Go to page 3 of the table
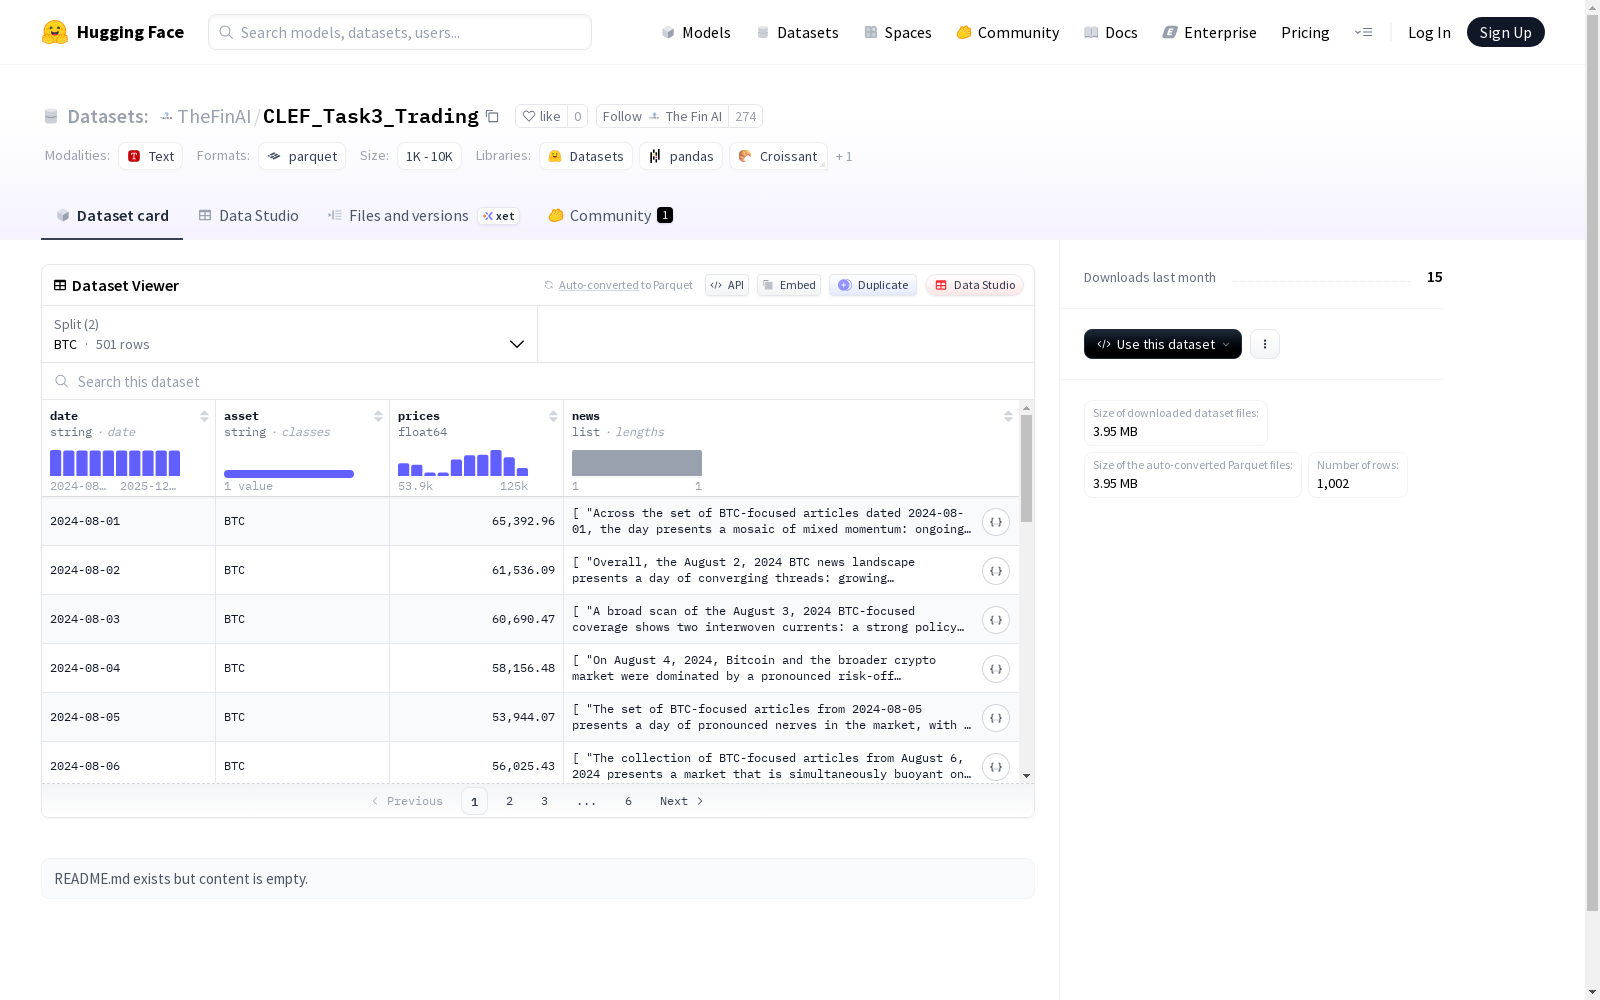Image resolution: width=1600 pixels, height=1000 pixels. [545, 801]
